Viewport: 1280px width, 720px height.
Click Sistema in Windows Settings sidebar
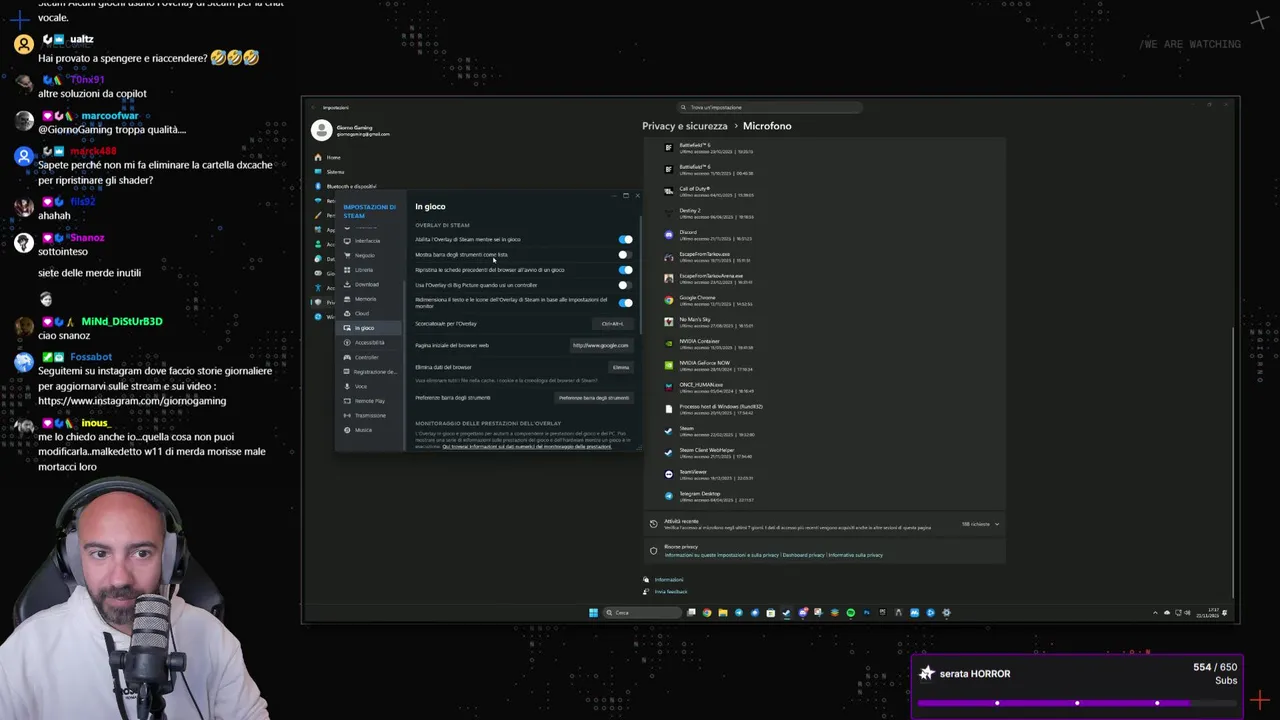335,172
